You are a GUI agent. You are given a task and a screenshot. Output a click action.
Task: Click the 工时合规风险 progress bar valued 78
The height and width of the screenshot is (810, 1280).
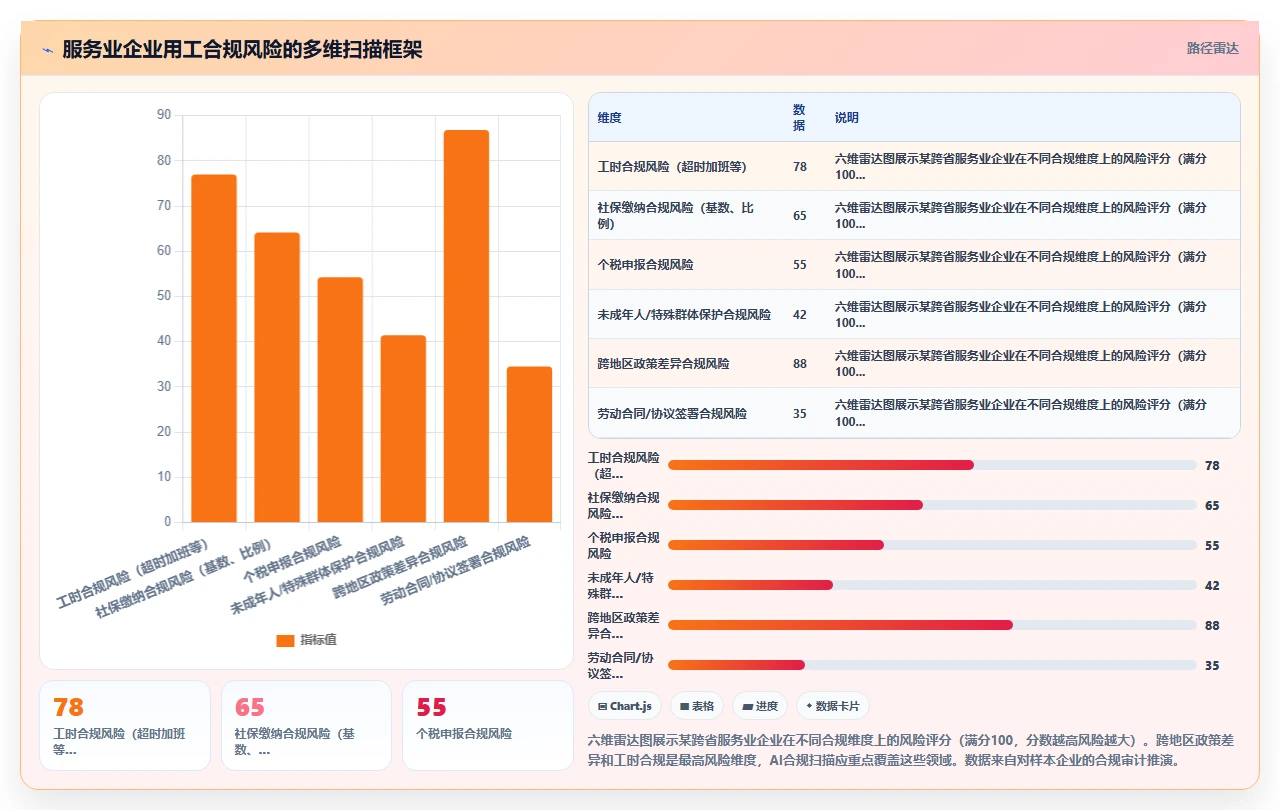(x=932, y=465)
